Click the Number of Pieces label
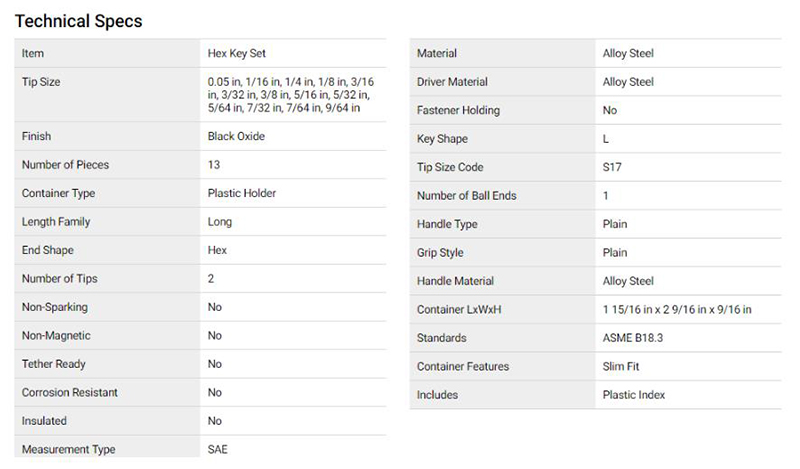Screen dimensions: 800x469 [x=65, y=164]
